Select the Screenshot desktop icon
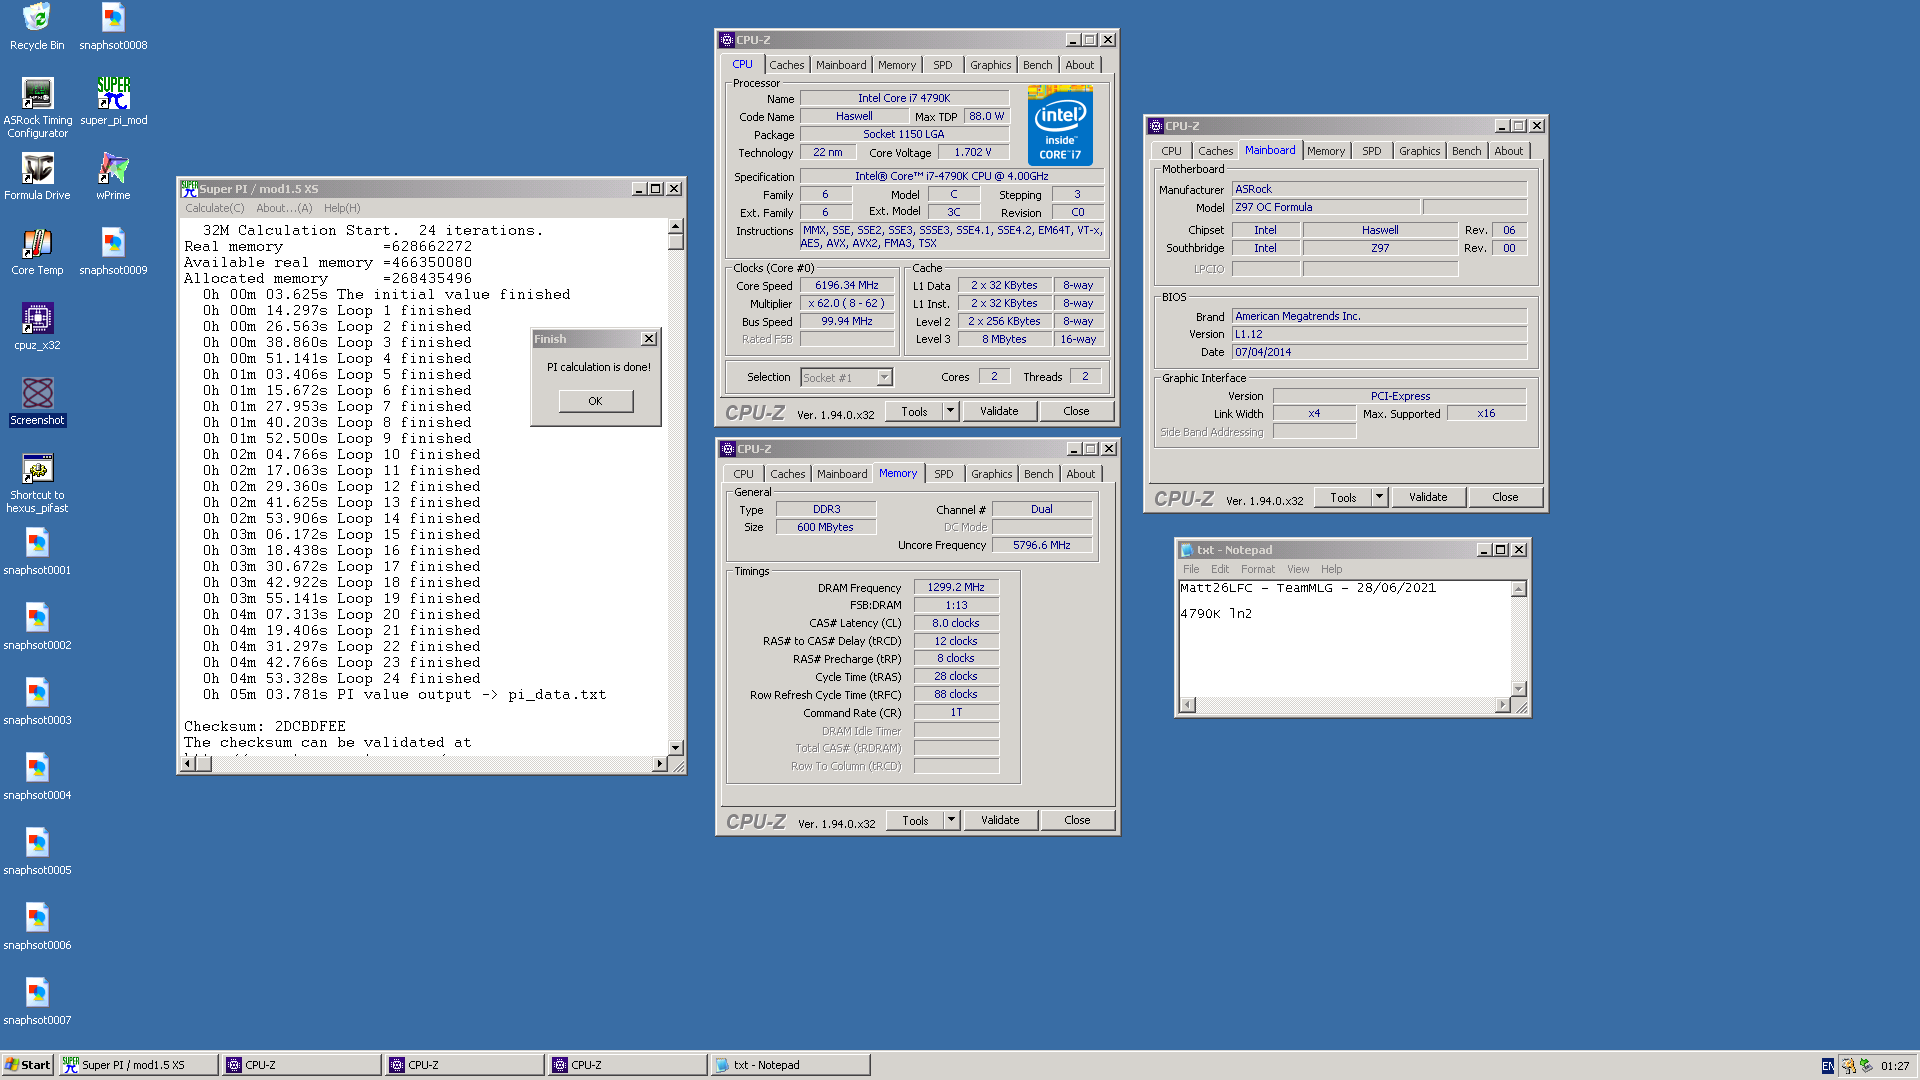Image resolution: width=1920 pixels, height=1080 pixels. 37,402
